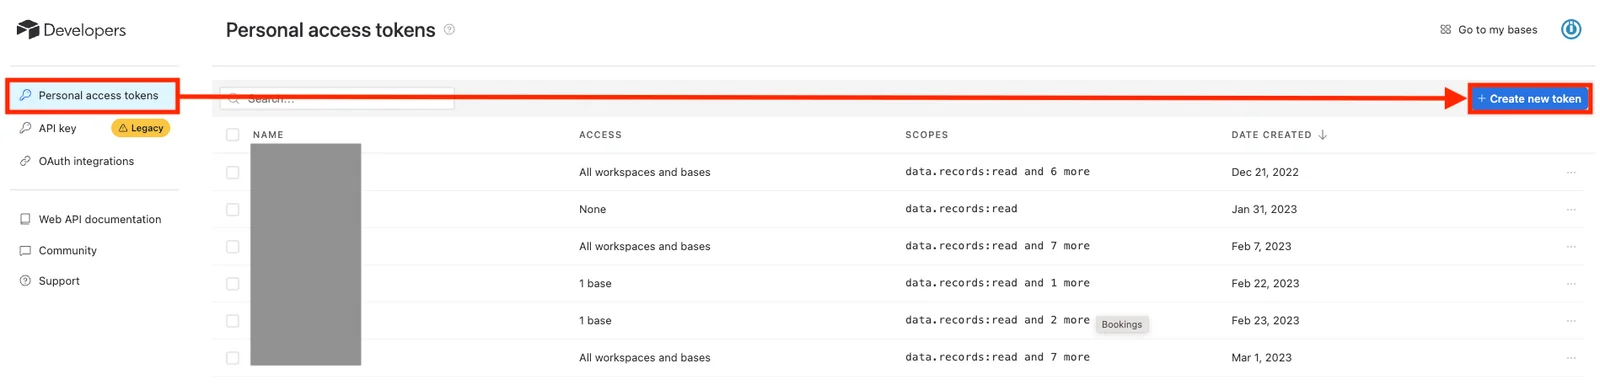1600x389 pixels.
Task: Open more options for Feb 22, 2023 token
Action: point(1571,284)
